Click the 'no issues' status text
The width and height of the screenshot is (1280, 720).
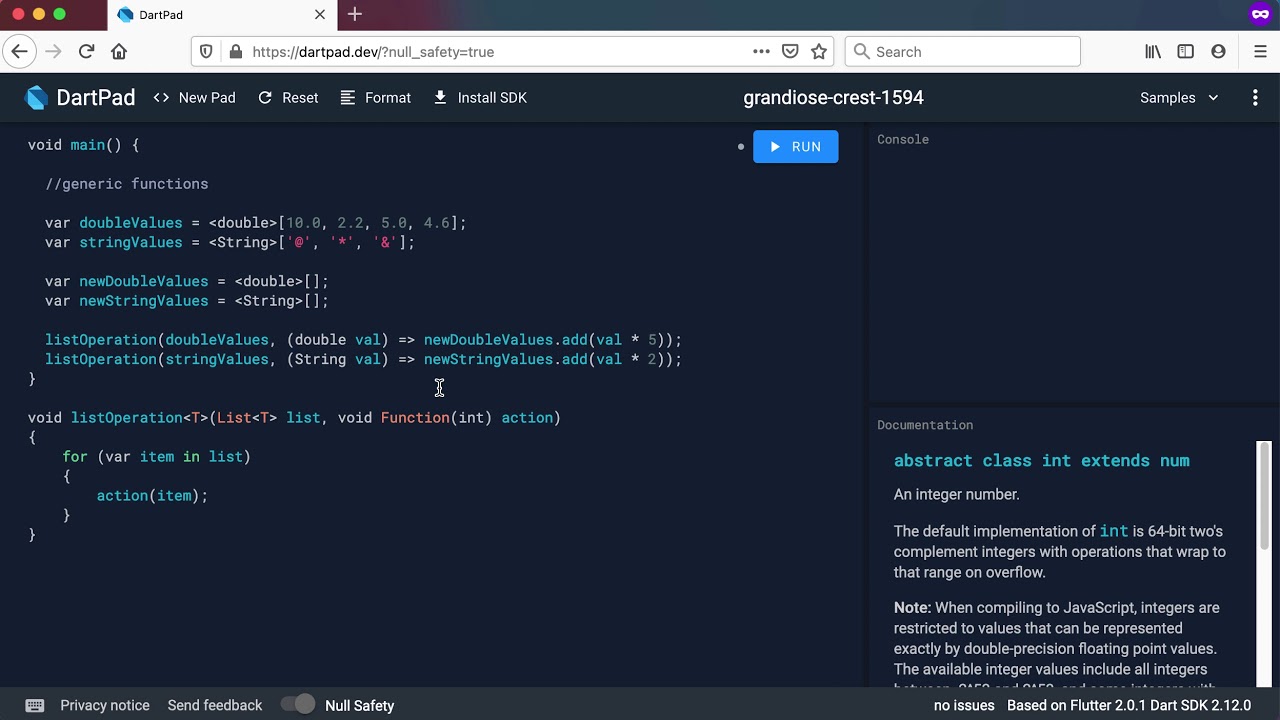(x=964, y=705)
